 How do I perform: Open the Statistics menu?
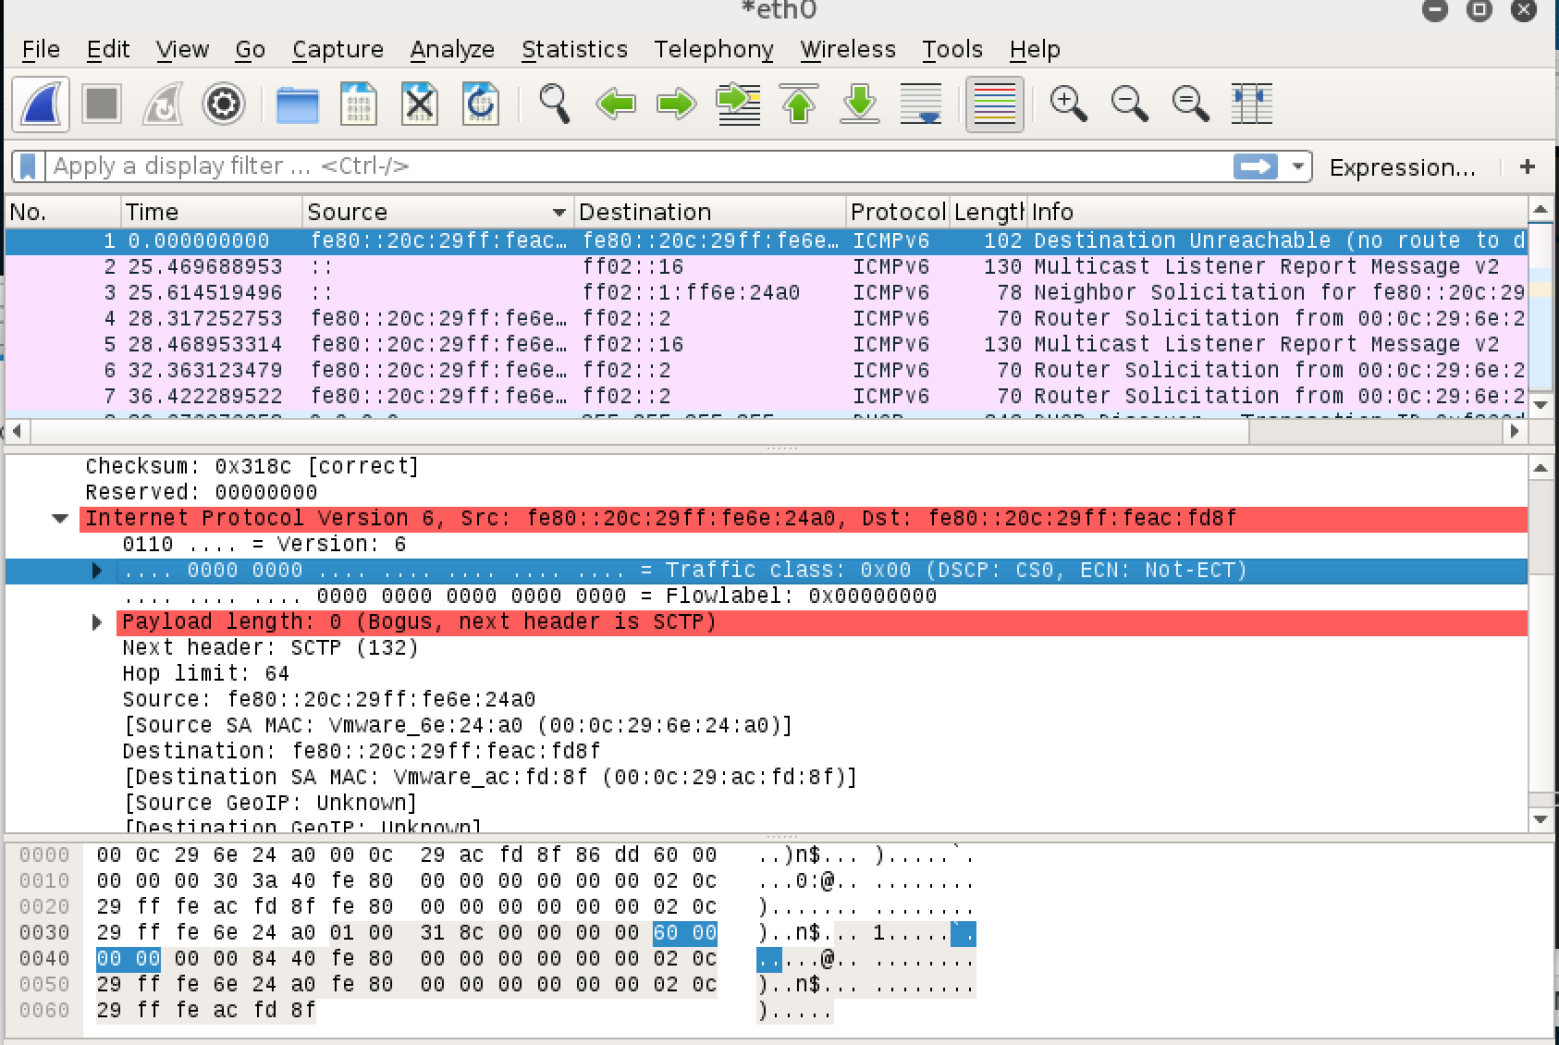coord(574,49)
